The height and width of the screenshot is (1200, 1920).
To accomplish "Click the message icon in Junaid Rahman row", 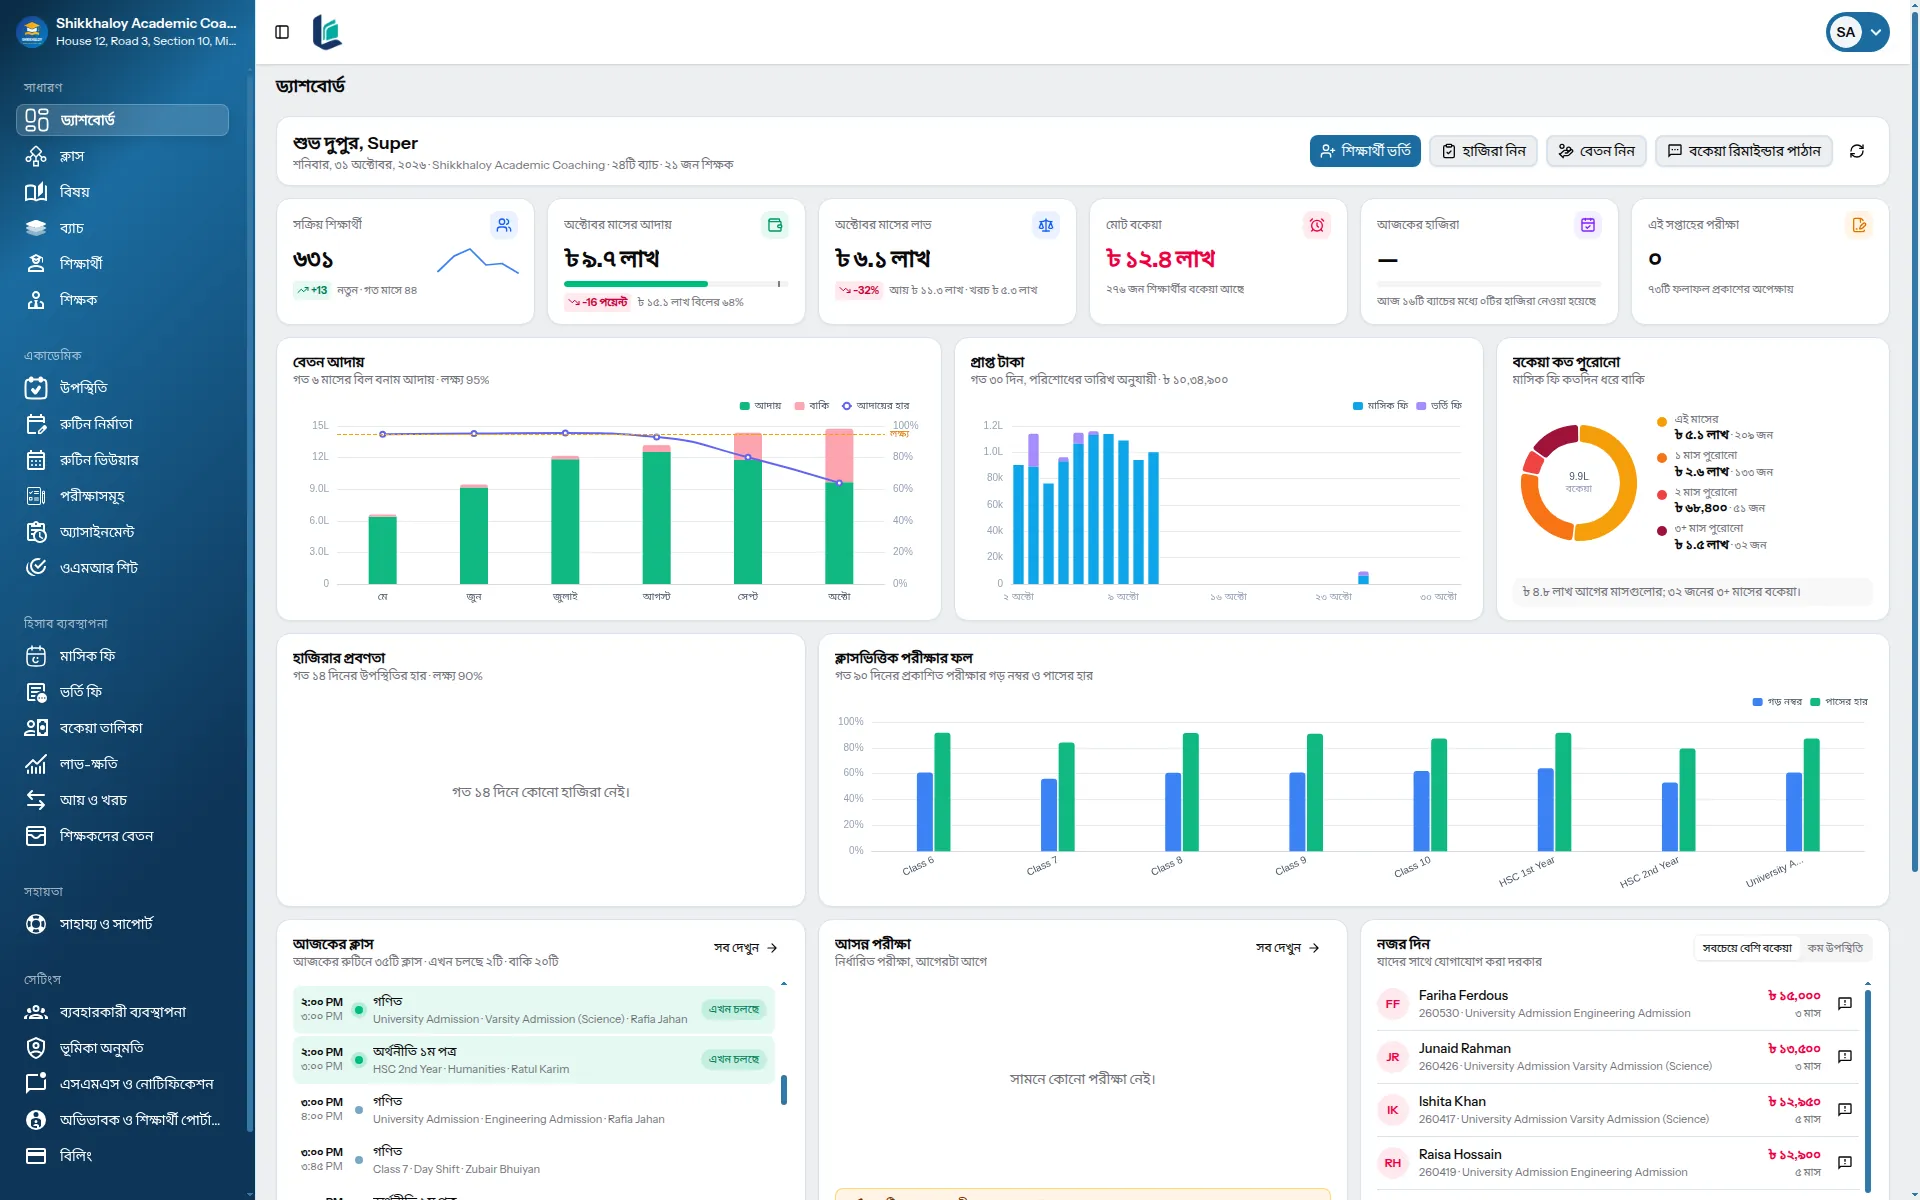I will [x=1845, y=1056].
